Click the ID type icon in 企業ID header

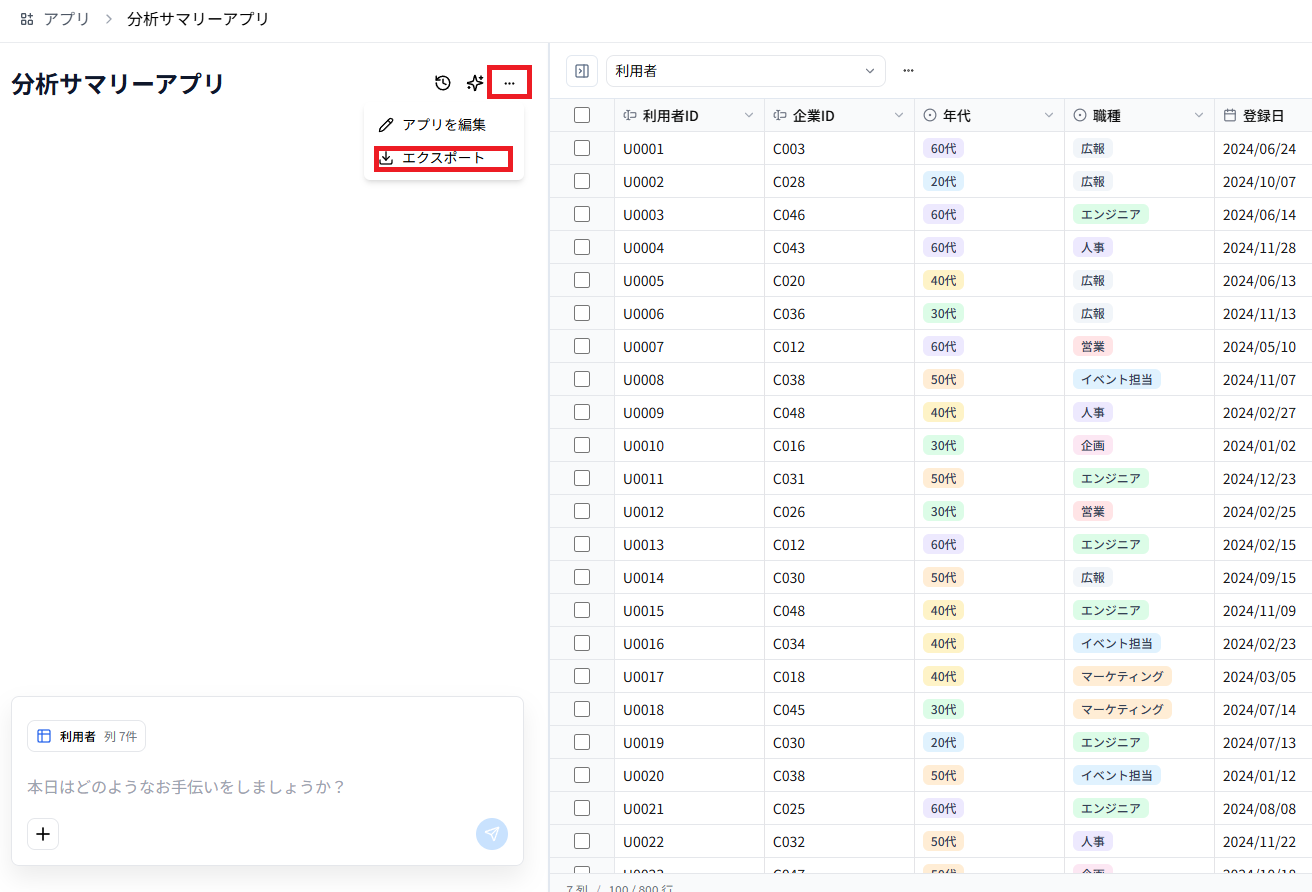[780, 116]
